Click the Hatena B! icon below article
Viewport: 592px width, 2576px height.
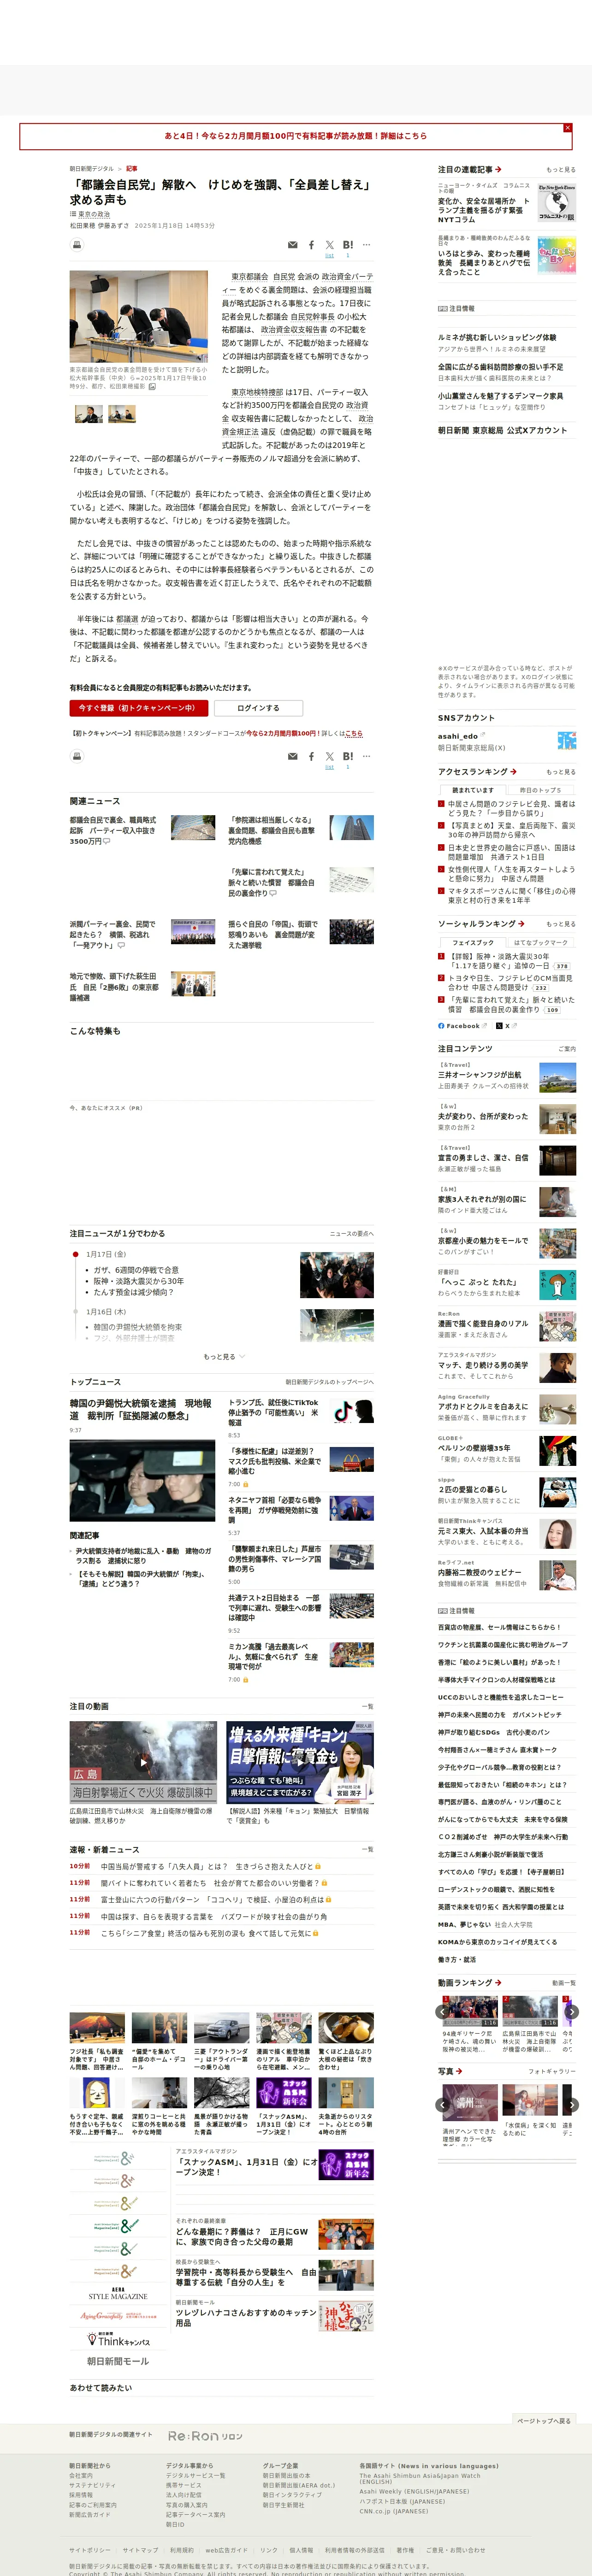[x=348, y=756]
